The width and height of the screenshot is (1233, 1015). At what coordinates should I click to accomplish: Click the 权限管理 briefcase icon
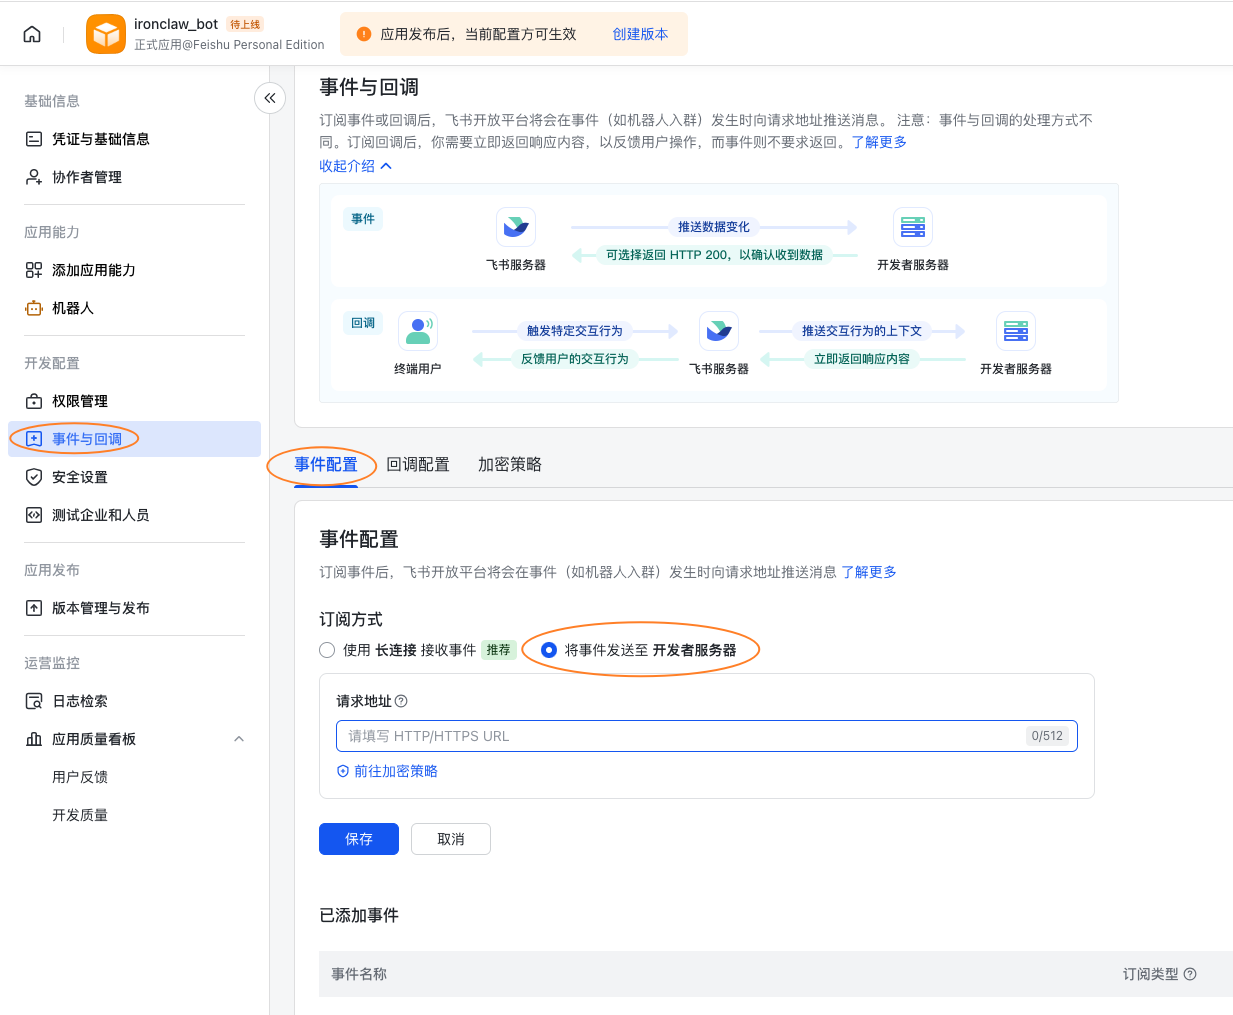34,401
